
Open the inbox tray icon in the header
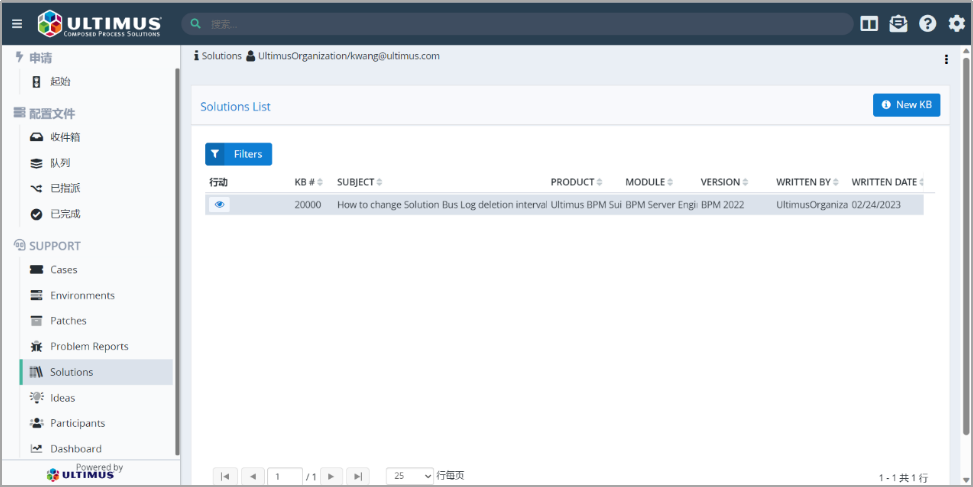898,24
